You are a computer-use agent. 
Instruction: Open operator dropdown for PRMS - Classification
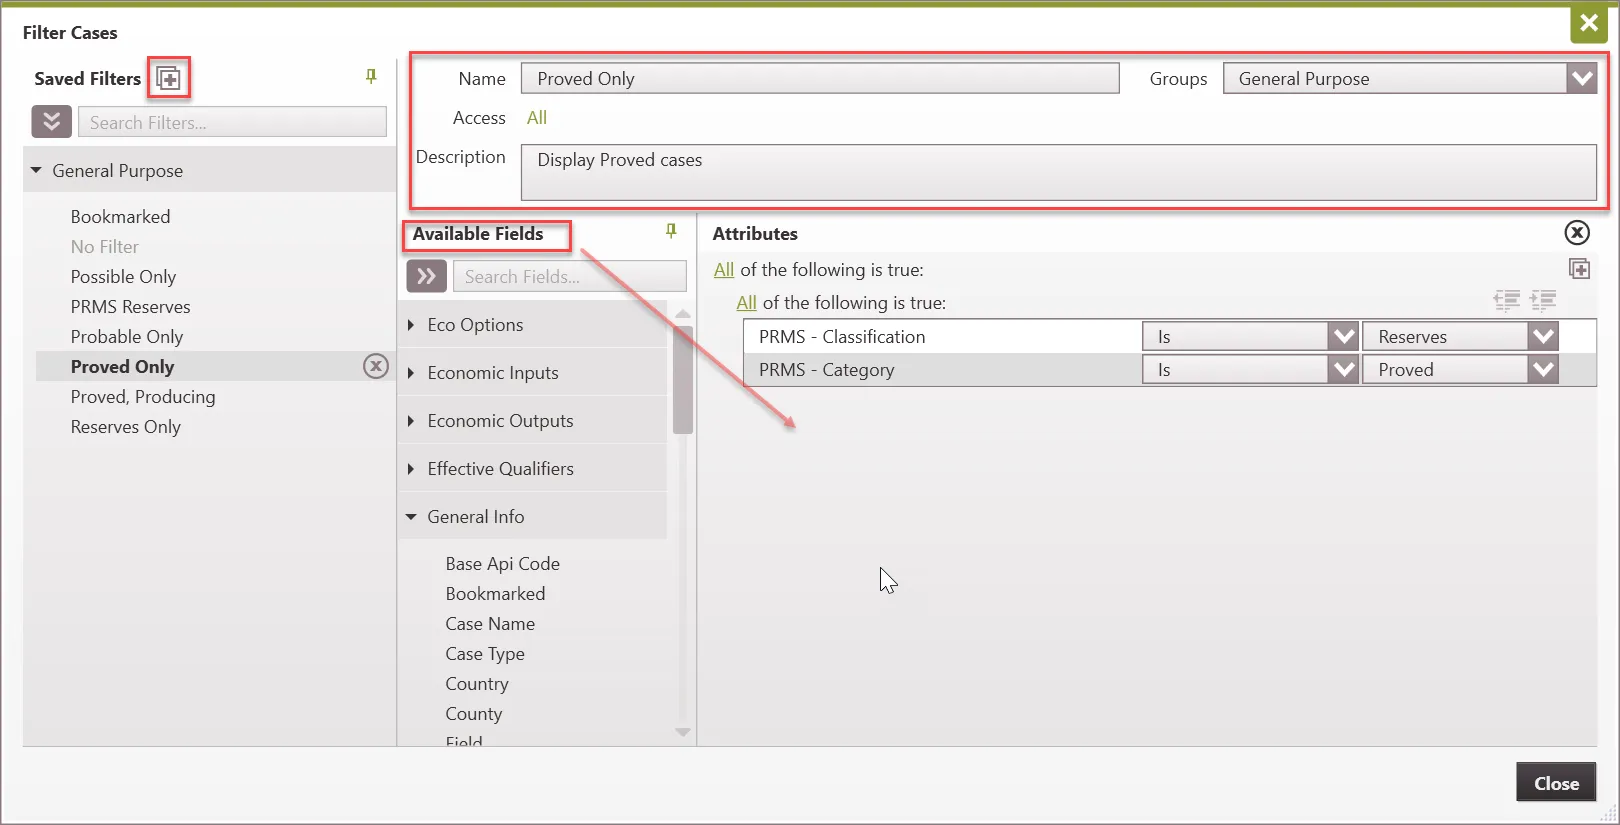(x=1343, y=337)
